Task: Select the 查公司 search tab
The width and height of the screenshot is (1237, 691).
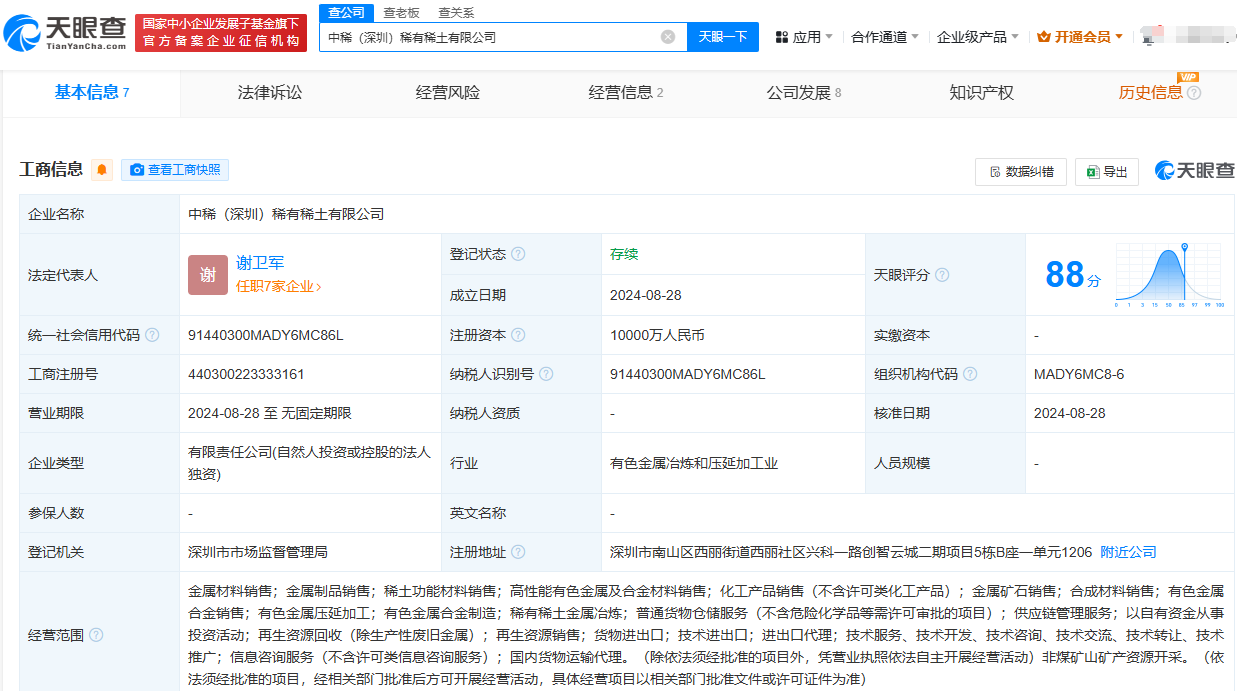Action: 347,13
